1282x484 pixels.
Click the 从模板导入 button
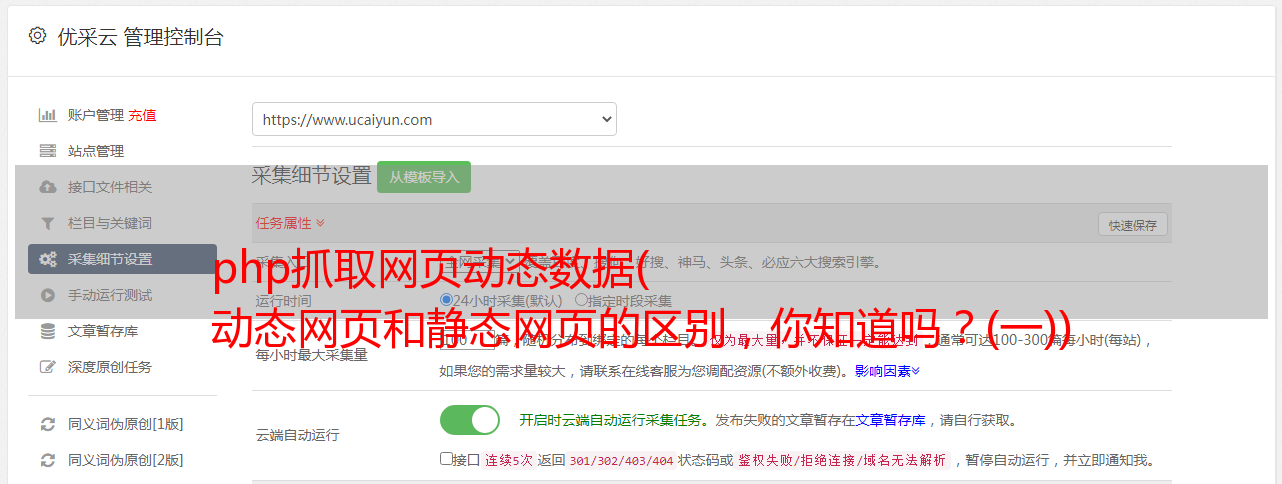(x=424, y=177)
